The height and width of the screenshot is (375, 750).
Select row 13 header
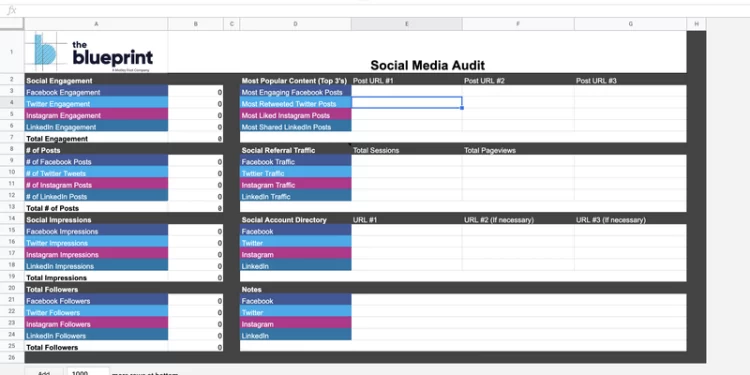point(12,208)
